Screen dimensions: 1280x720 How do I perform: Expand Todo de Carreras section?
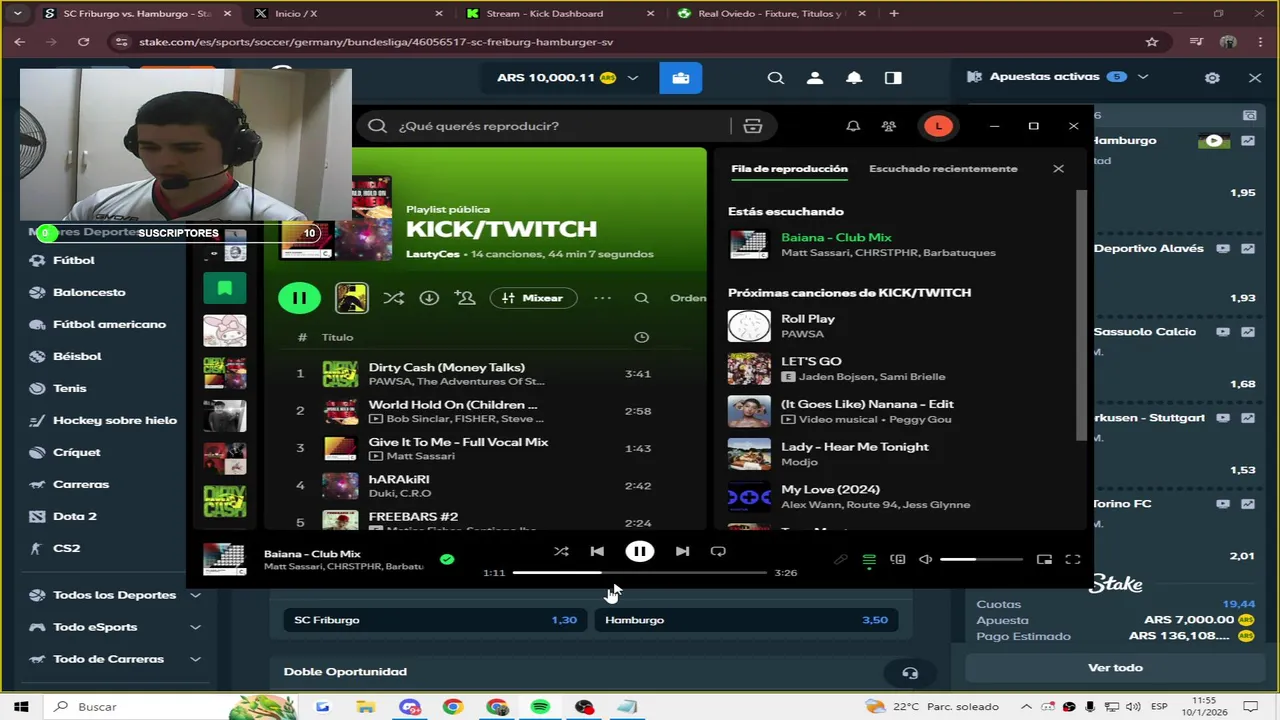pyautogui.click(x=115, y=659)
